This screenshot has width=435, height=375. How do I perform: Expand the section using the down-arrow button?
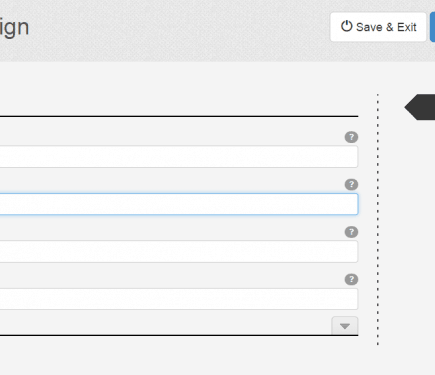pyautogui.click(x=345, y=326)
